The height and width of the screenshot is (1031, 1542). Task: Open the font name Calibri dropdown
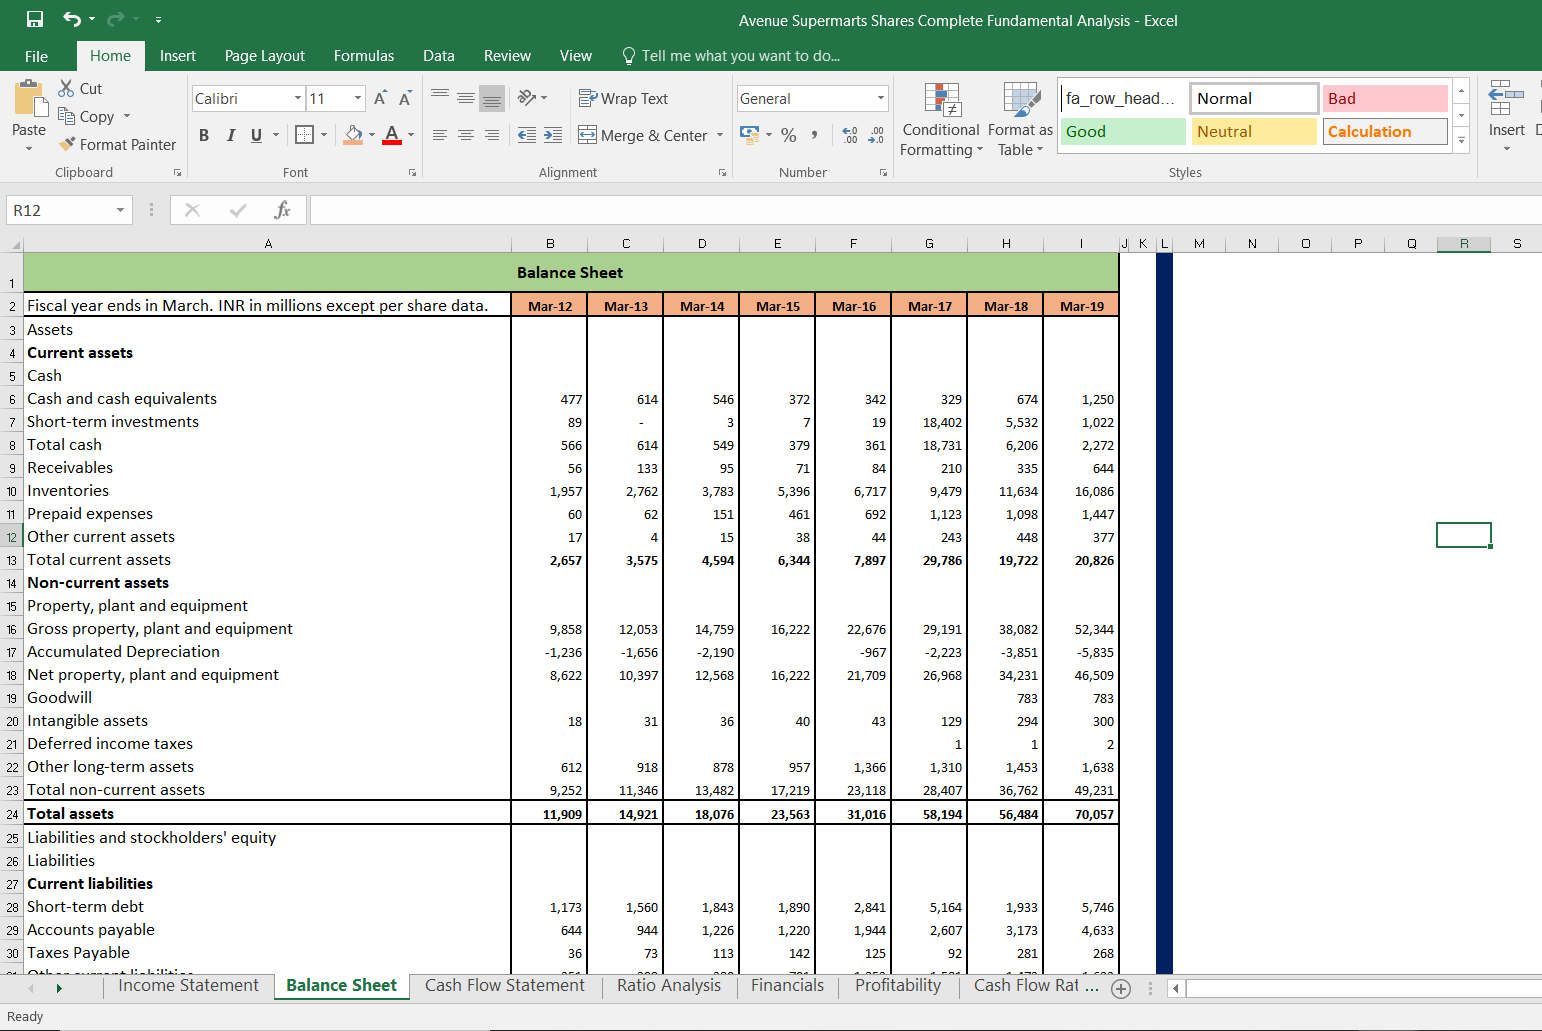click(x=298, y=98)
